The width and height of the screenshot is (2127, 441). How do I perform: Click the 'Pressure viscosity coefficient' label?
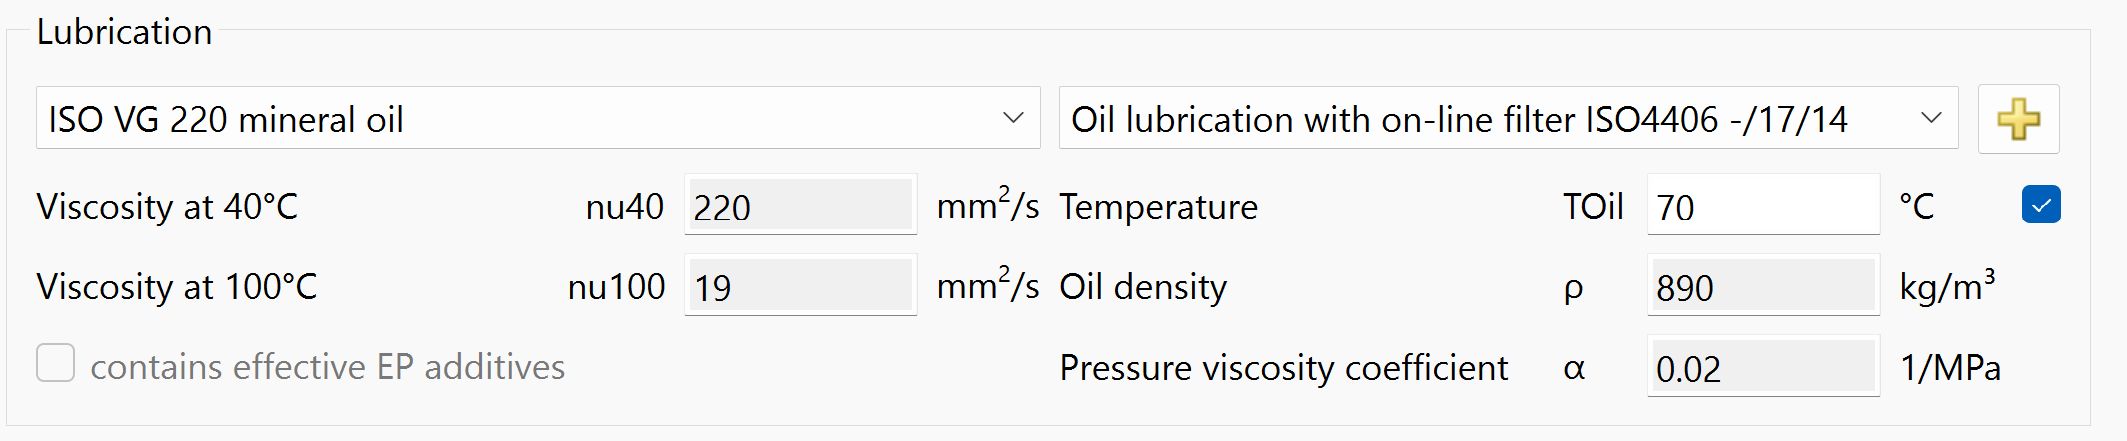[x=1283, y=368]
